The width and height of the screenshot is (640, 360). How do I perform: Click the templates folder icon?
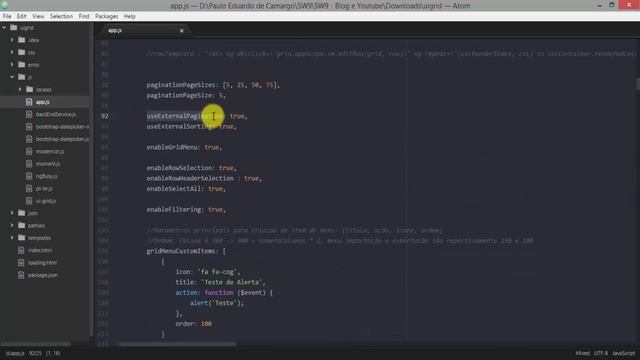click(x=22, y=238)
